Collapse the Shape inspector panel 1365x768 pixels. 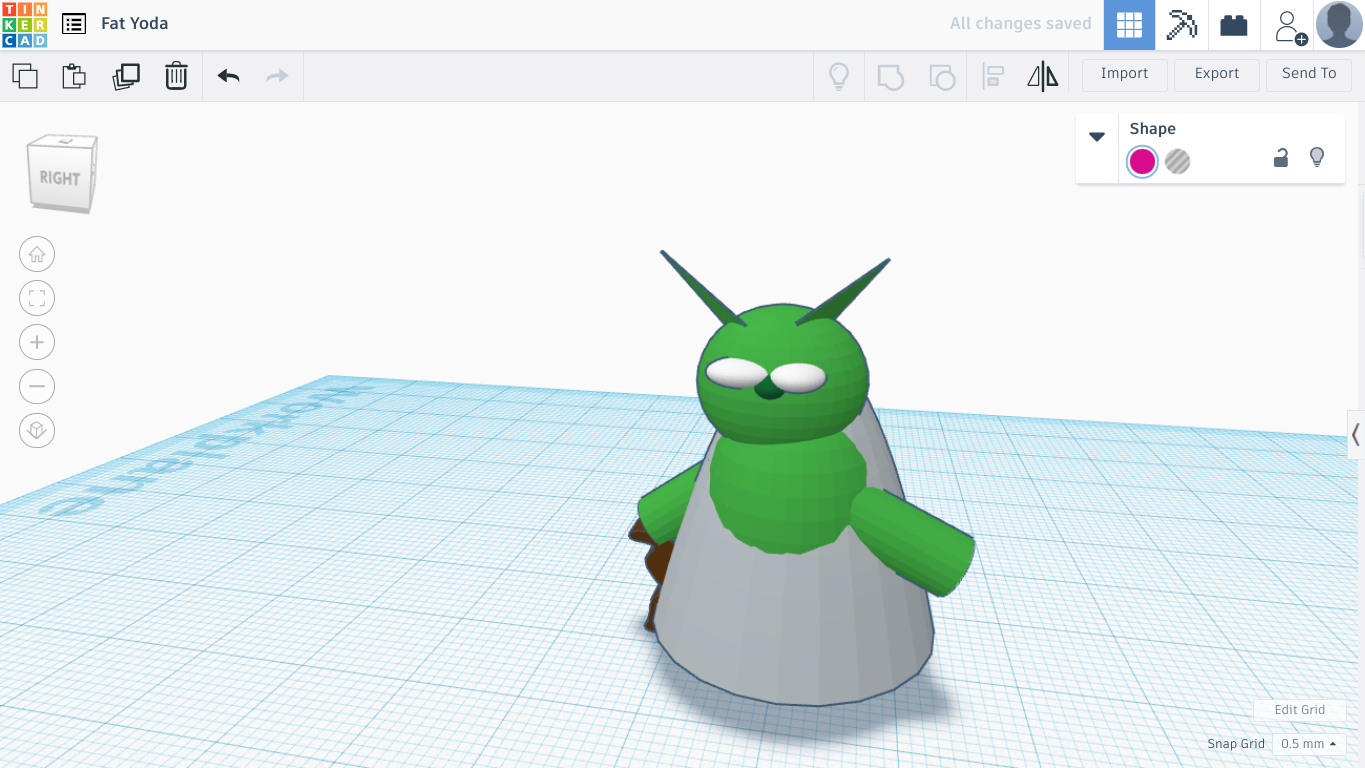1097,137
